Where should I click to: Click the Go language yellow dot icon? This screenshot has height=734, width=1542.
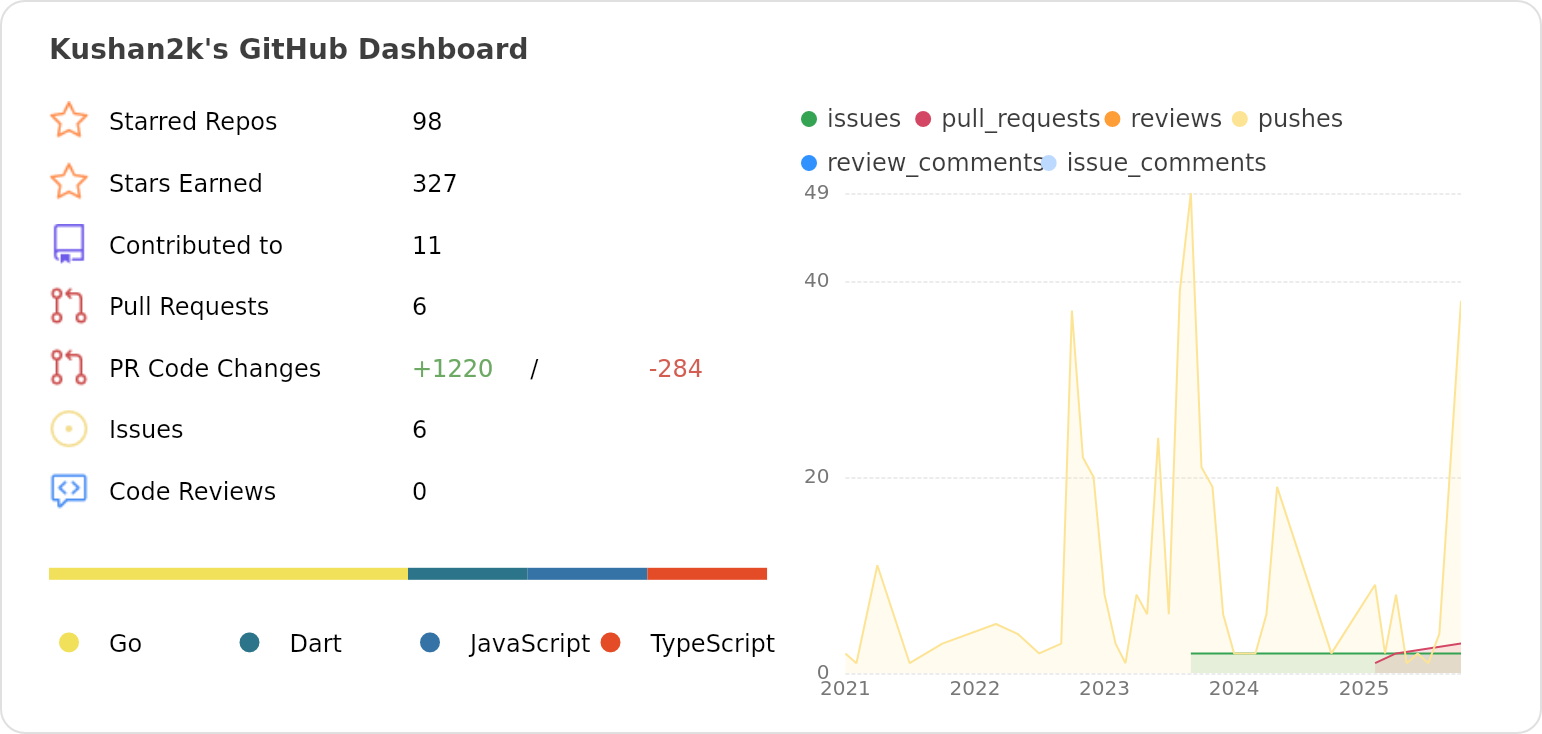[x=68, y=643]
